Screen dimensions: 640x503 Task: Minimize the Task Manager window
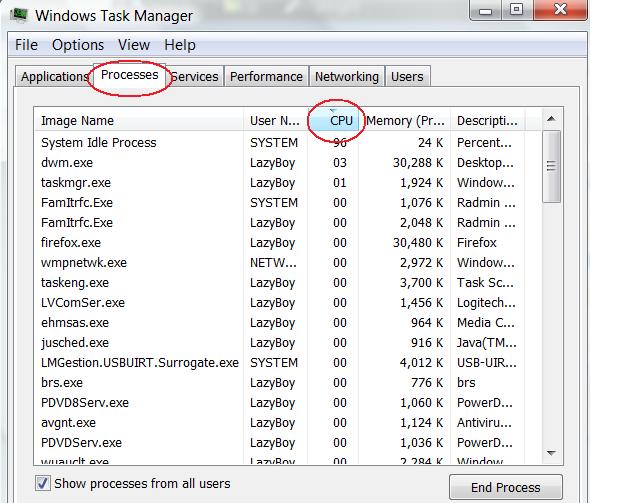[x=485, y=11]
